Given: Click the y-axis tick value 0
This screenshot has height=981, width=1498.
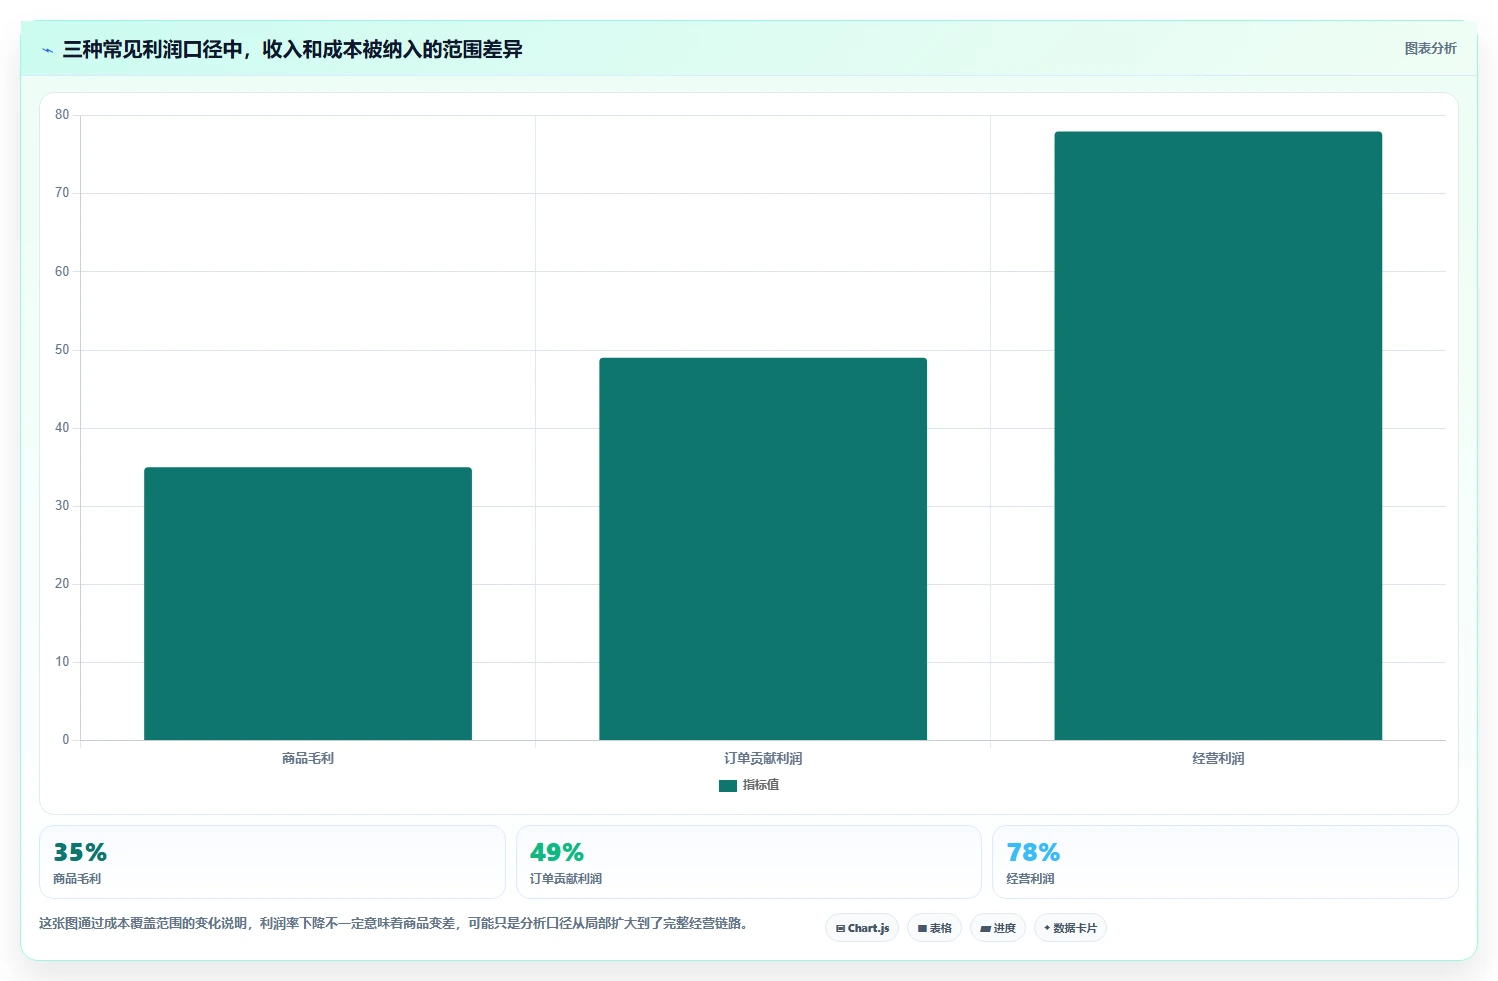Looking at the screenshot, I should click(66, 740).
